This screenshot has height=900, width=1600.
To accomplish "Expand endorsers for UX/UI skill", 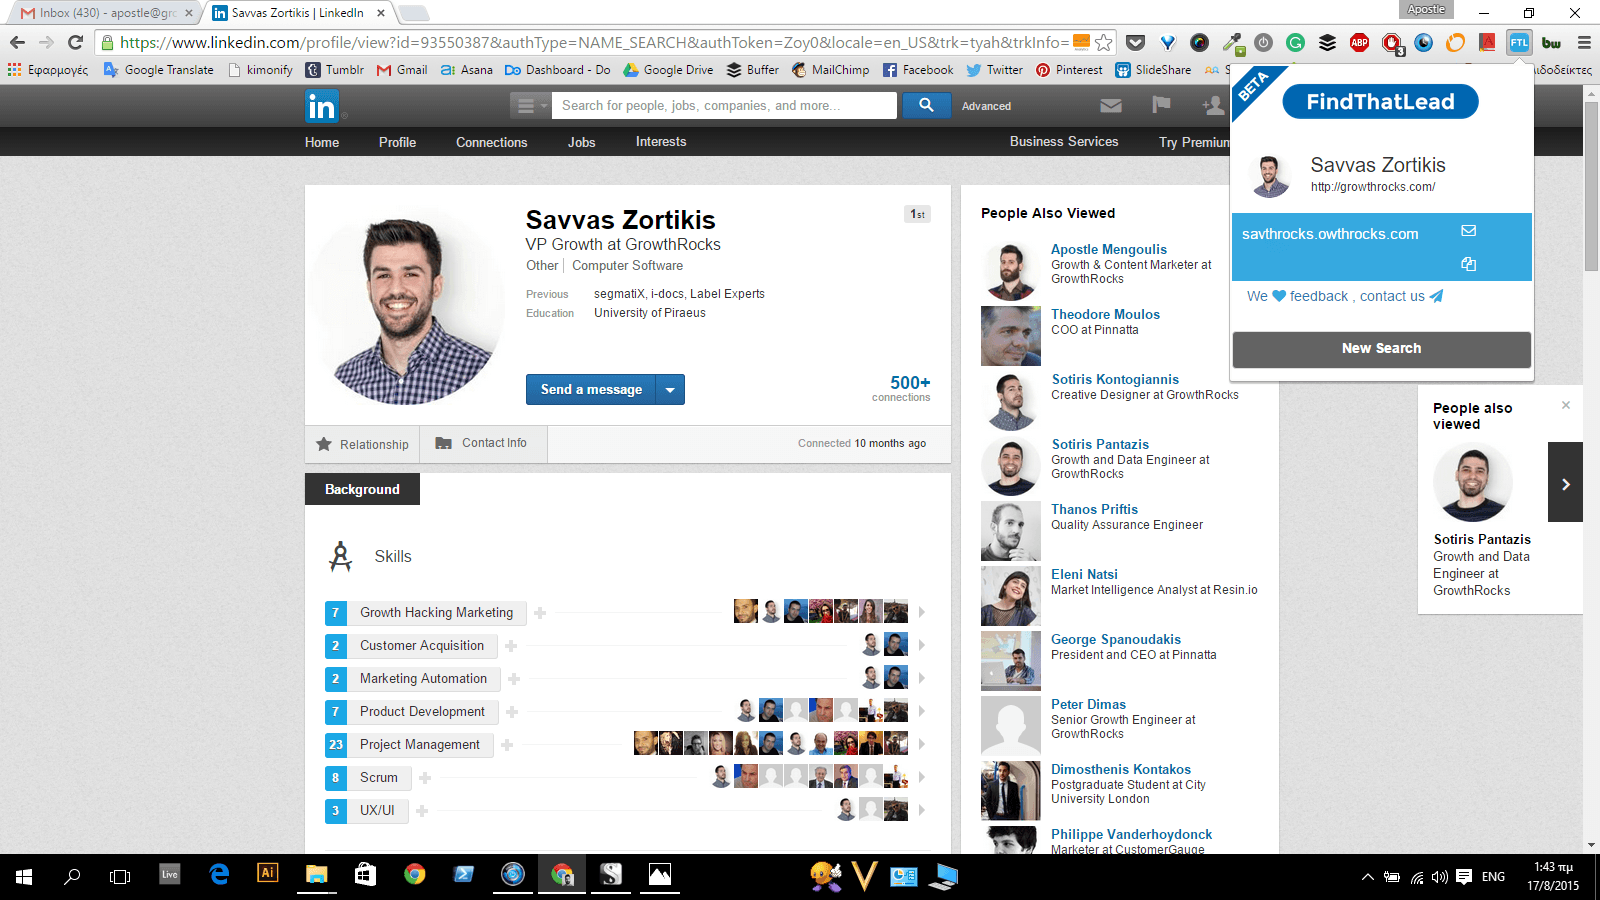I will [922, 810].
